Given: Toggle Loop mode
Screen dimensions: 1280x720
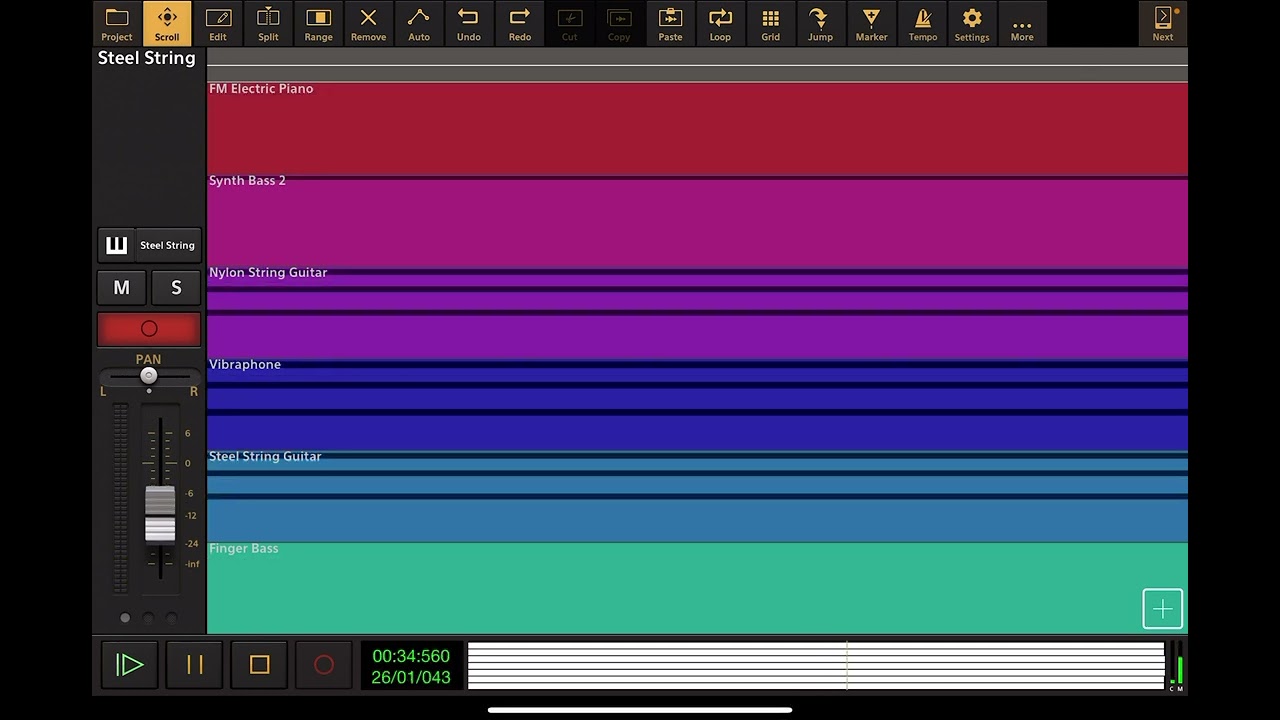Looking at the screenshot, I should point(720,24).
